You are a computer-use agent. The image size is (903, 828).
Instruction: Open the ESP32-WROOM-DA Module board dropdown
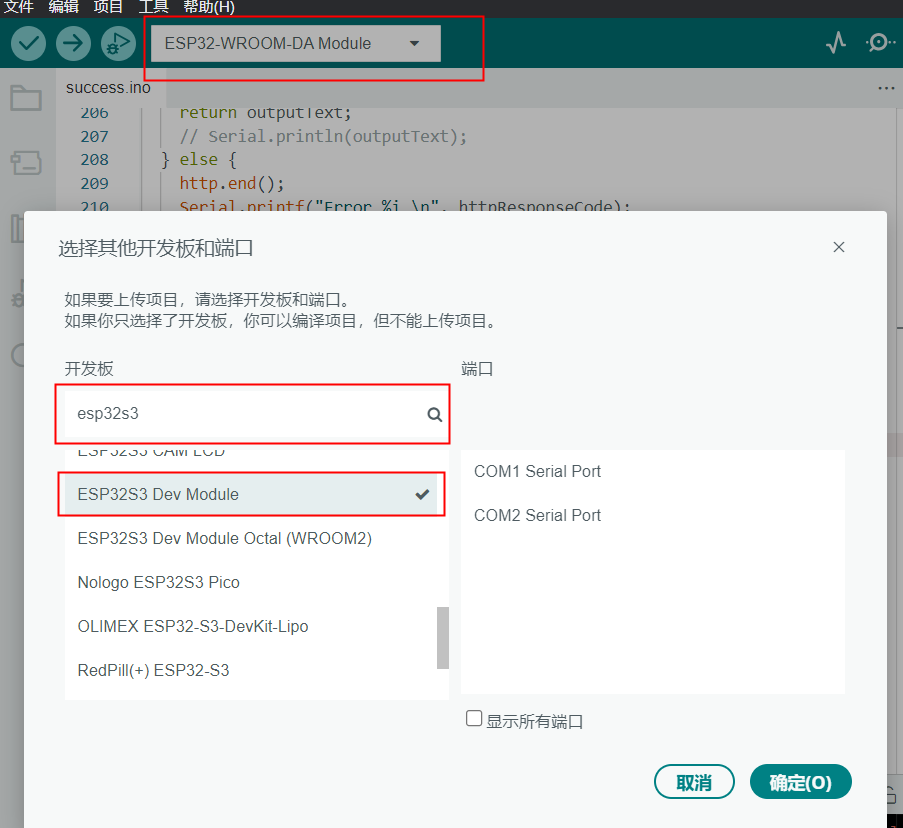pyautogui.click(x=295, y=43)
